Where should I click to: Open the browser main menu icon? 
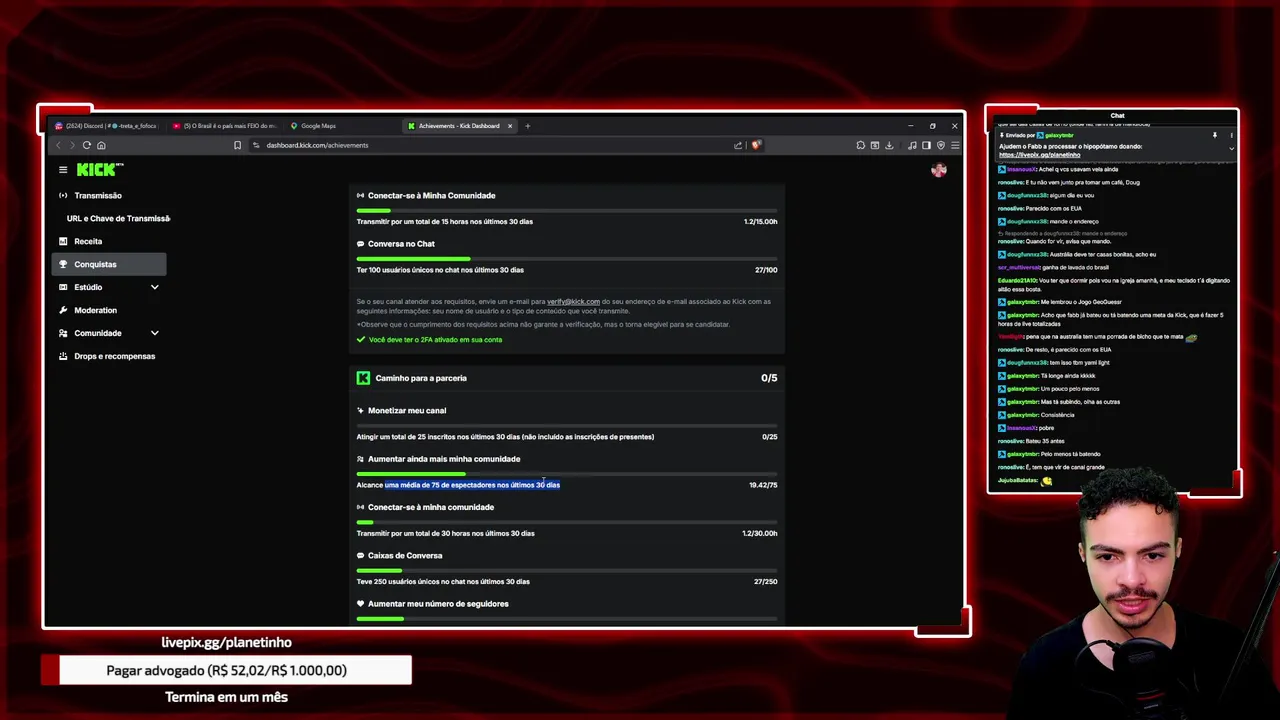pos(955,145)
